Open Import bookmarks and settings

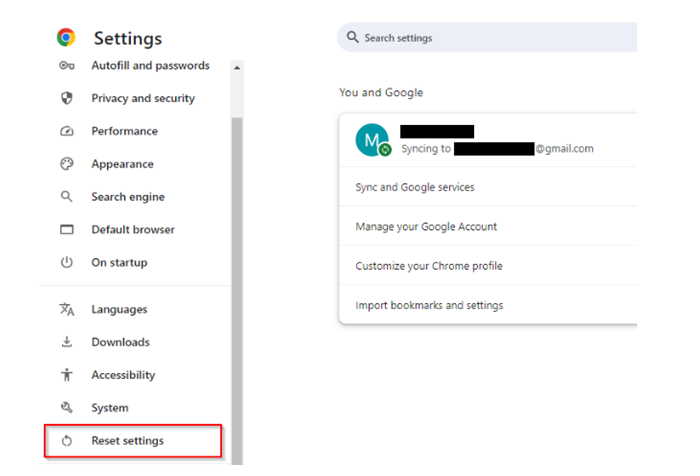coord(488,305)
